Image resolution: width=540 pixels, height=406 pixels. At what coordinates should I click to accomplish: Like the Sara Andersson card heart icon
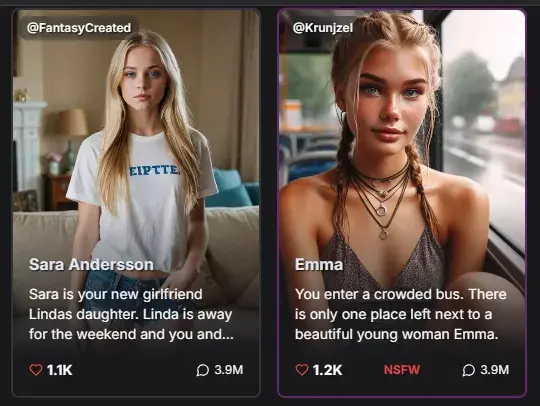[x=36, y=370]
